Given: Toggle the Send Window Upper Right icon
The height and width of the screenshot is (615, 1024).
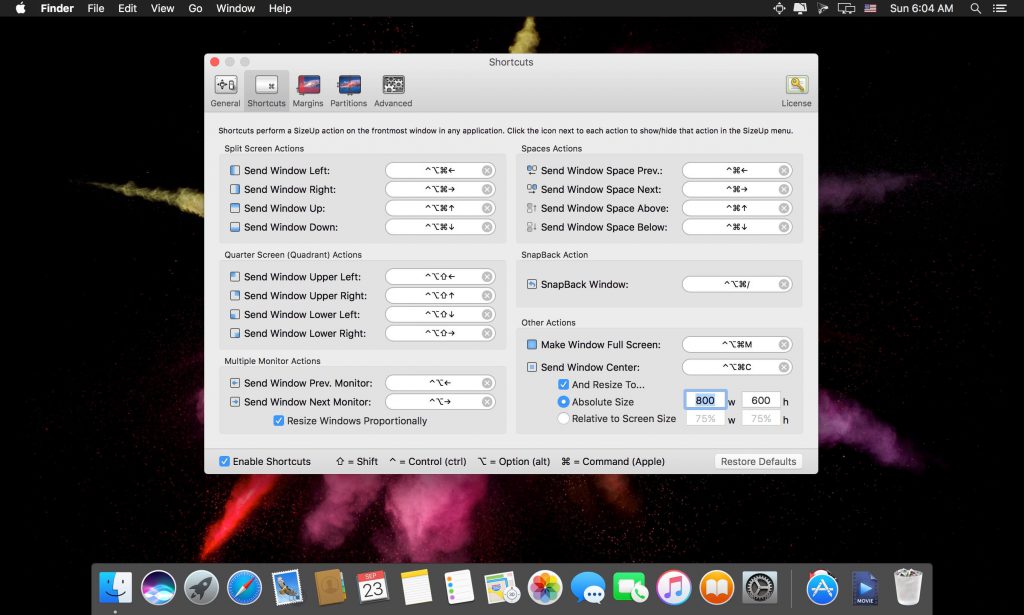Looking at the screenshot, I should tap(235, 296).
